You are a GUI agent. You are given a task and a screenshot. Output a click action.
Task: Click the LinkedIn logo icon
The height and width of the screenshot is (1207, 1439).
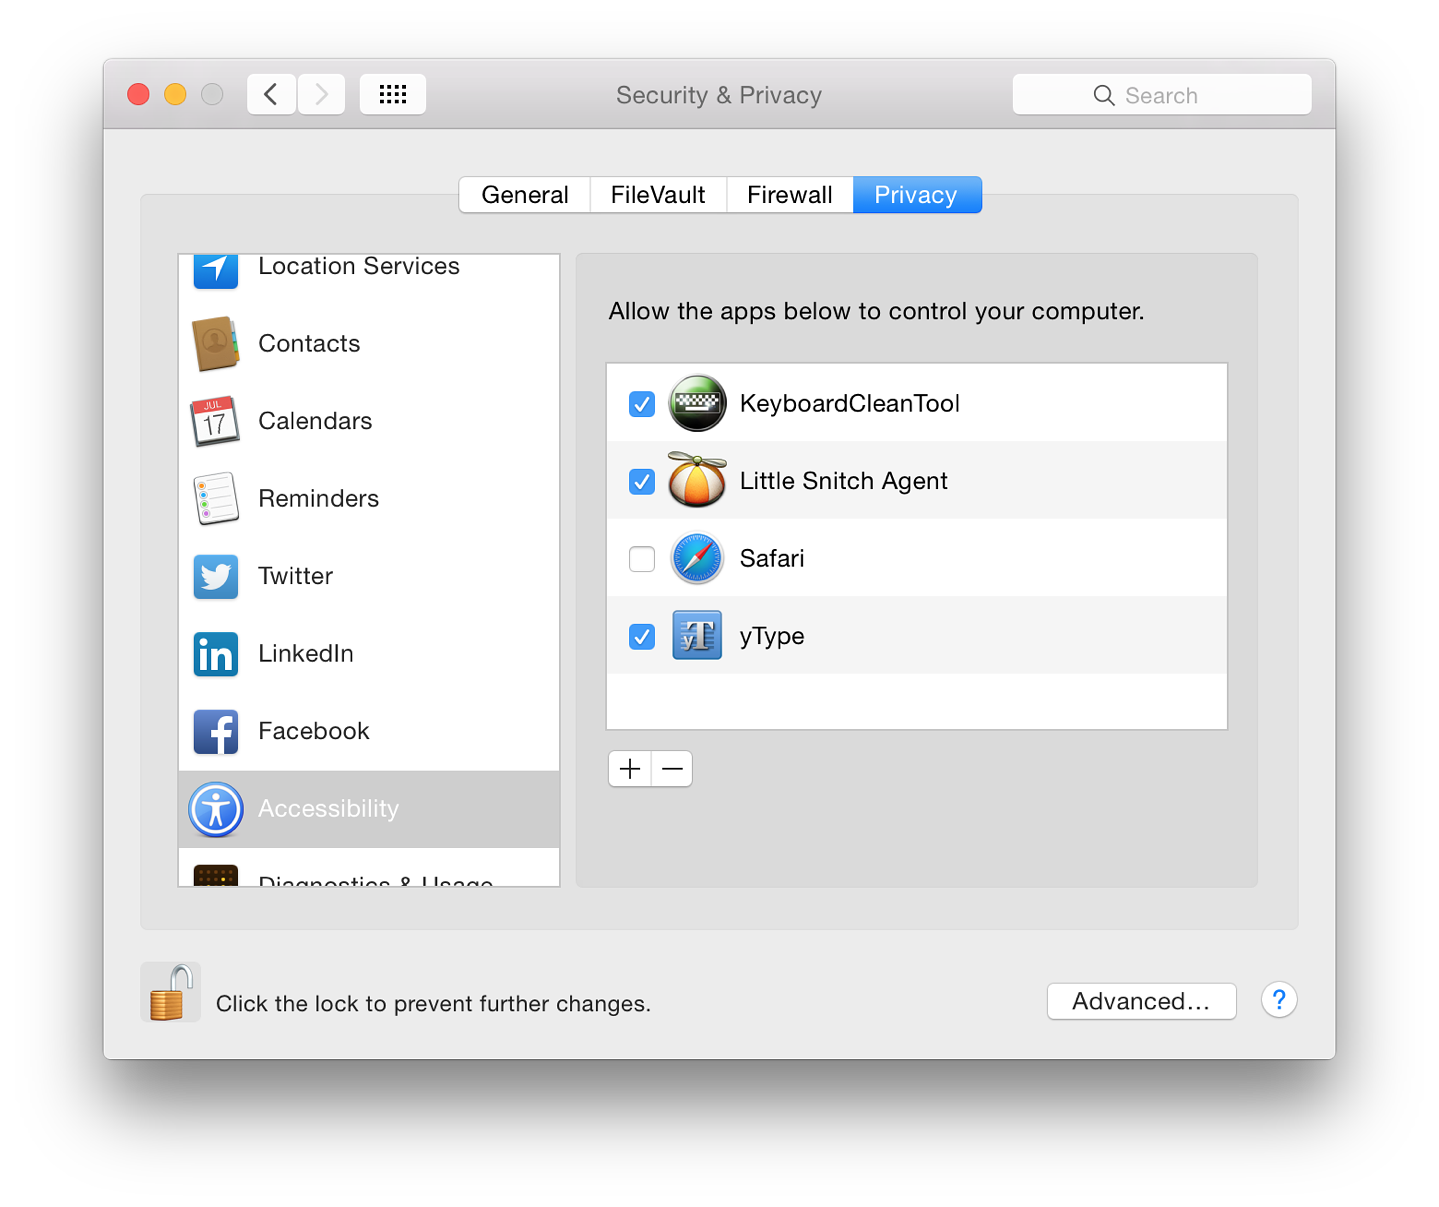216,654
